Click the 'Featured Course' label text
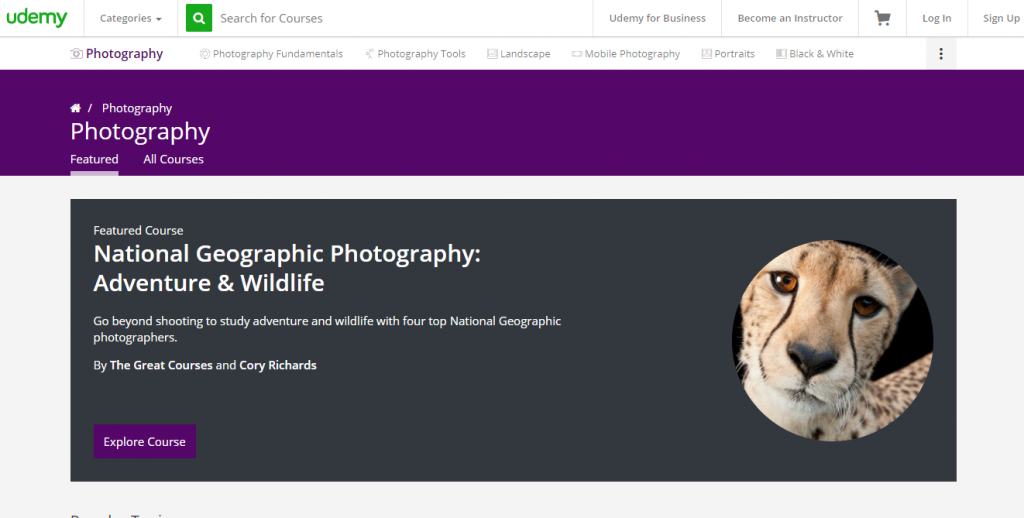This screenshot has height=518, width=1024. tap(138, 231)
